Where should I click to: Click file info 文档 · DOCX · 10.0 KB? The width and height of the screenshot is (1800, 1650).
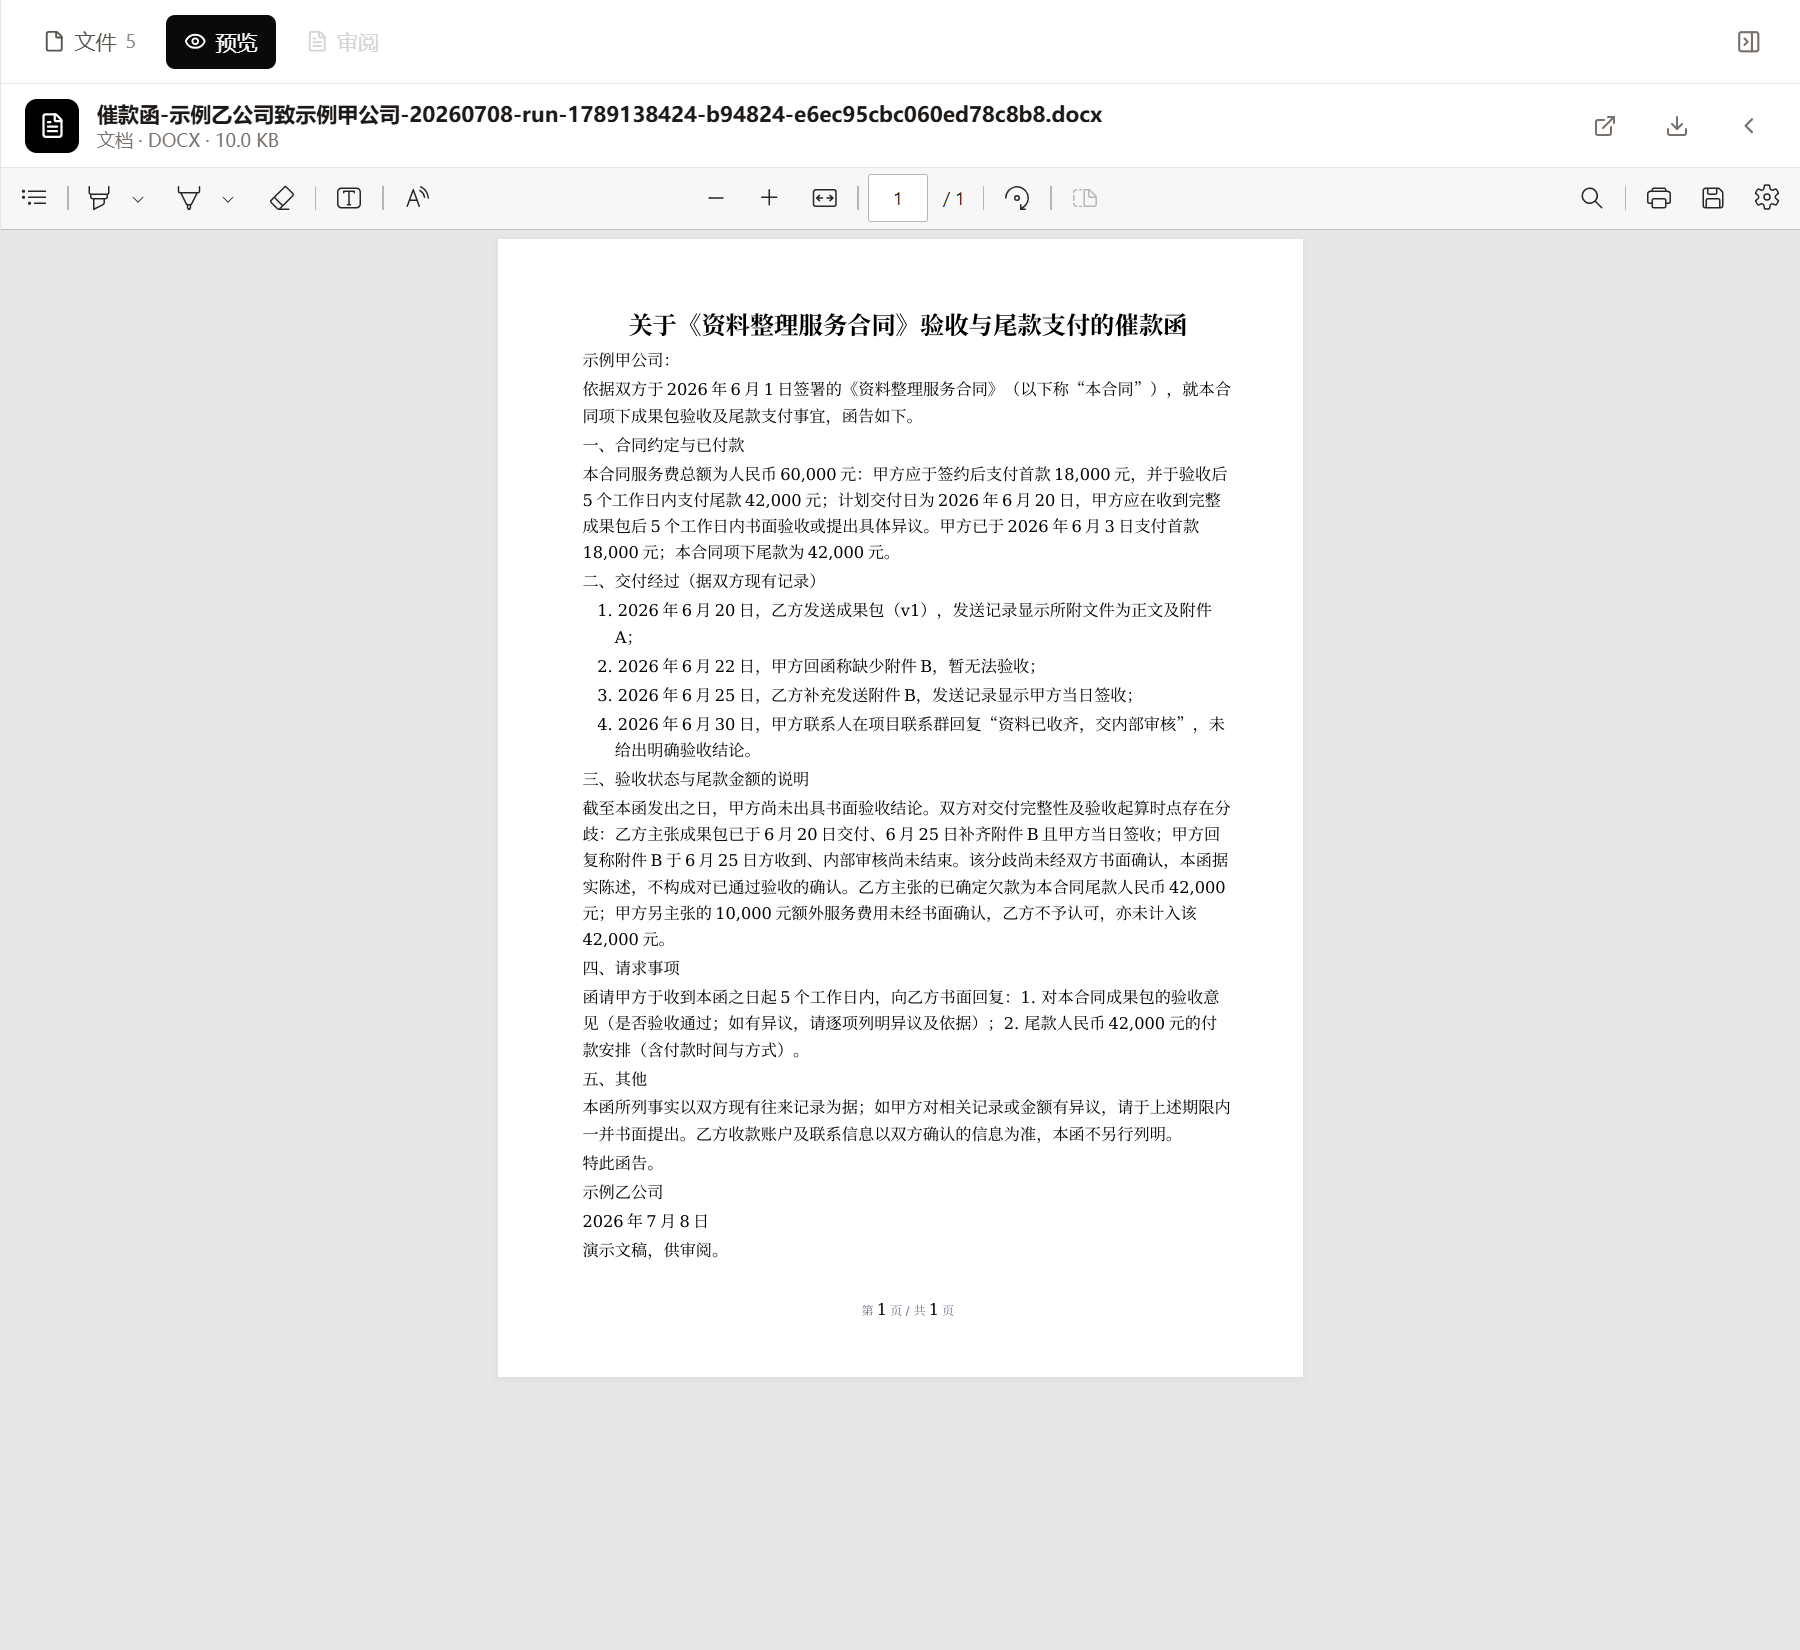tap(188, 141)
